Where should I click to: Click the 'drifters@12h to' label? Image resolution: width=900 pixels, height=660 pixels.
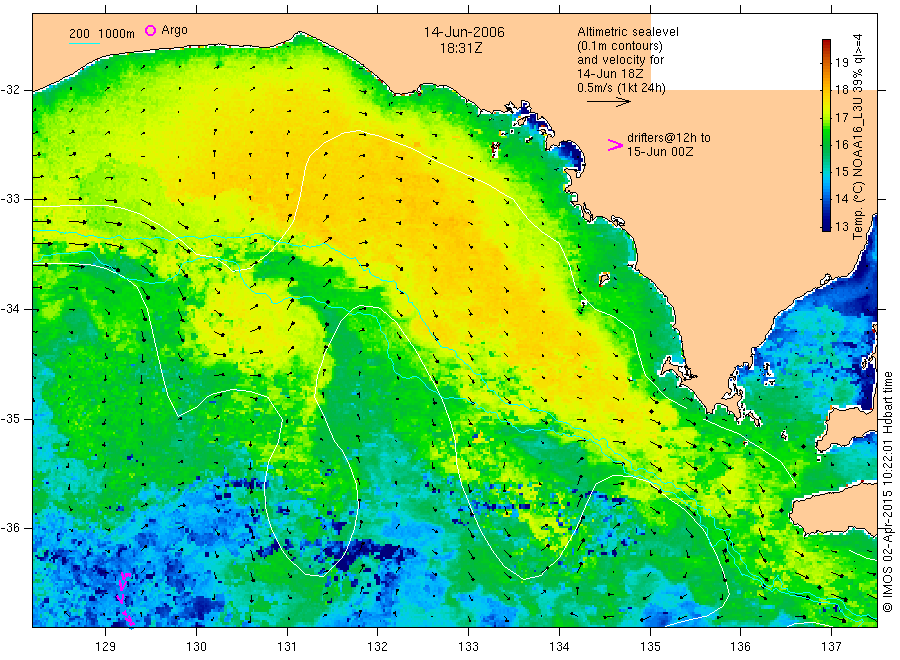point(668,138)
